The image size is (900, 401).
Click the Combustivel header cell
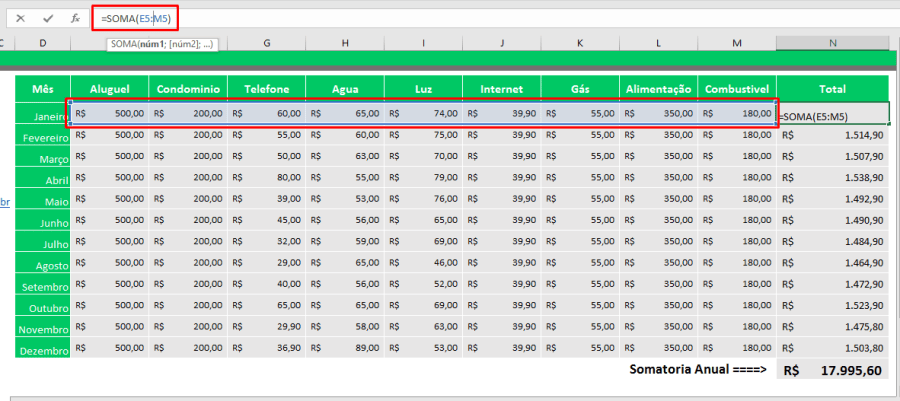pyautogui.click(x=737, y=89)
